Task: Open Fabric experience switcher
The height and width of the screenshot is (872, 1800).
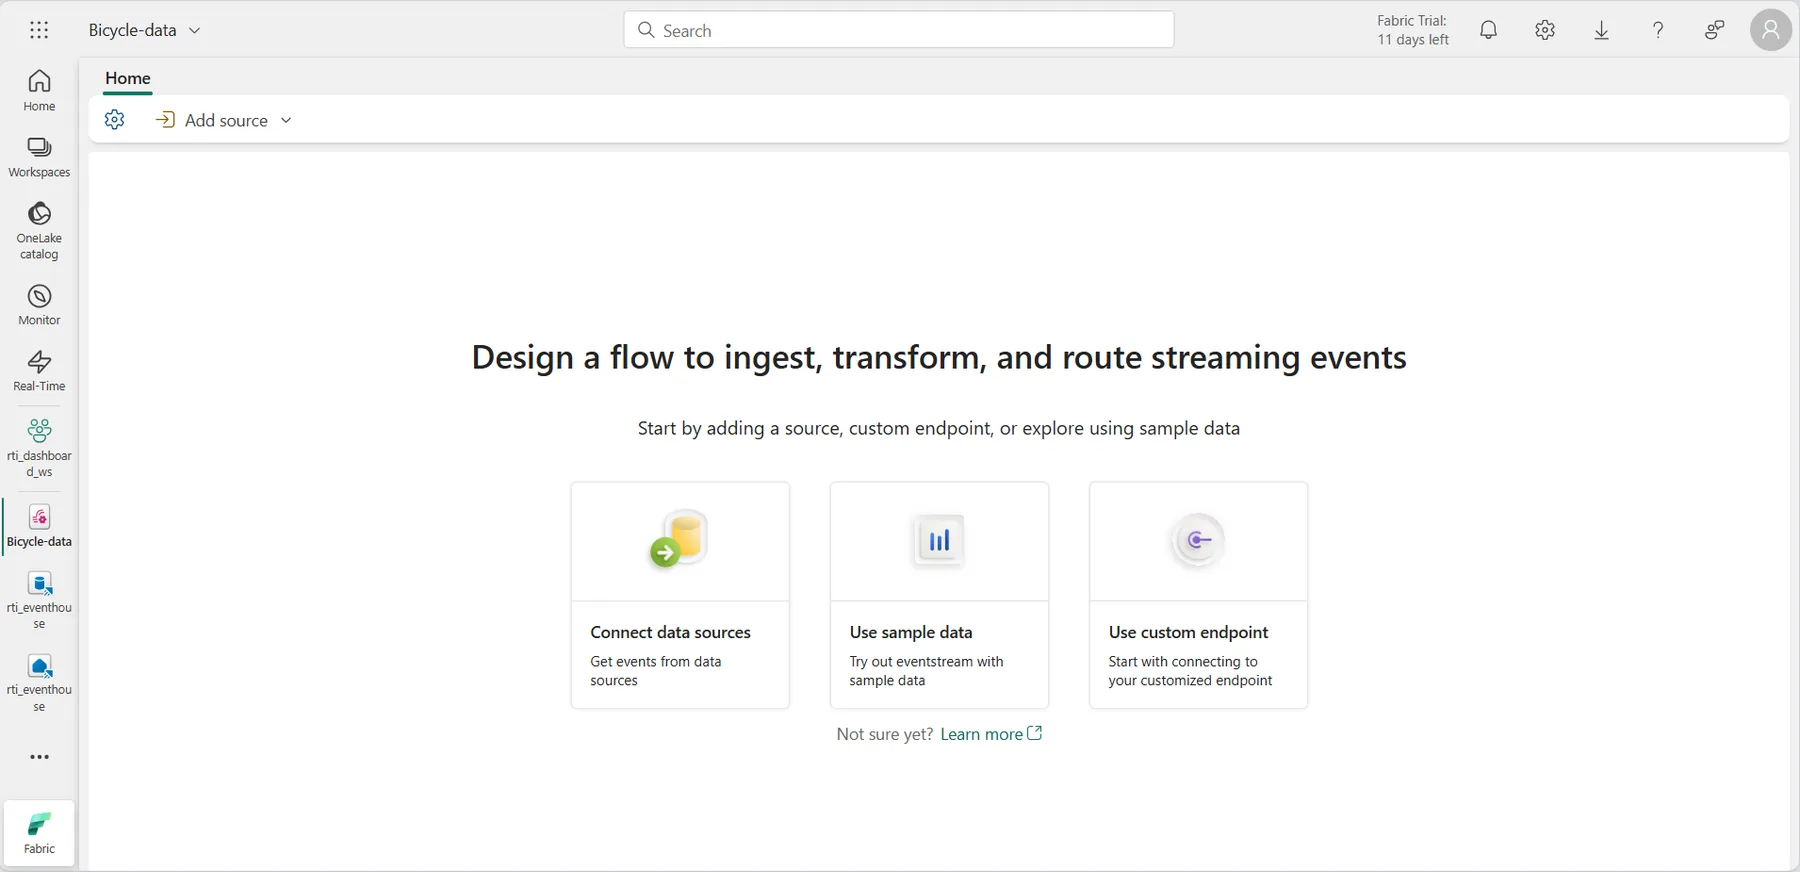Action: 39,832
